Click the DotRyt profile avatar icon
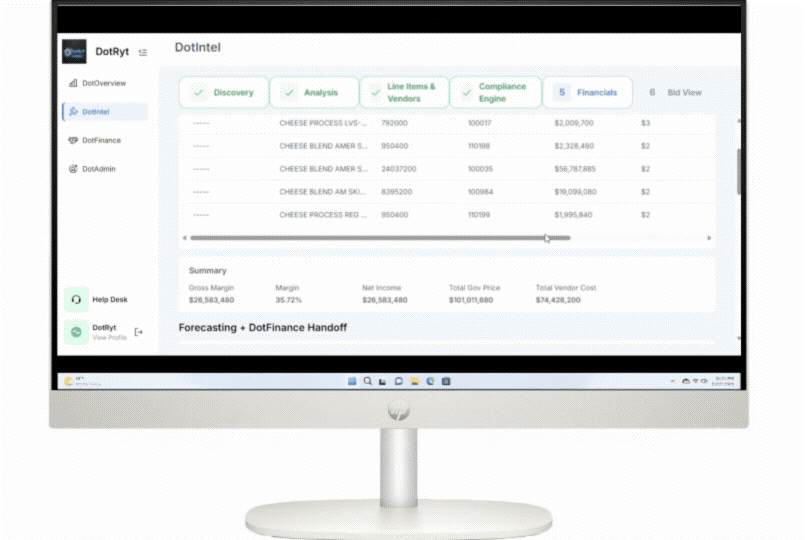The image size is (805, 540). pos(76,332)
